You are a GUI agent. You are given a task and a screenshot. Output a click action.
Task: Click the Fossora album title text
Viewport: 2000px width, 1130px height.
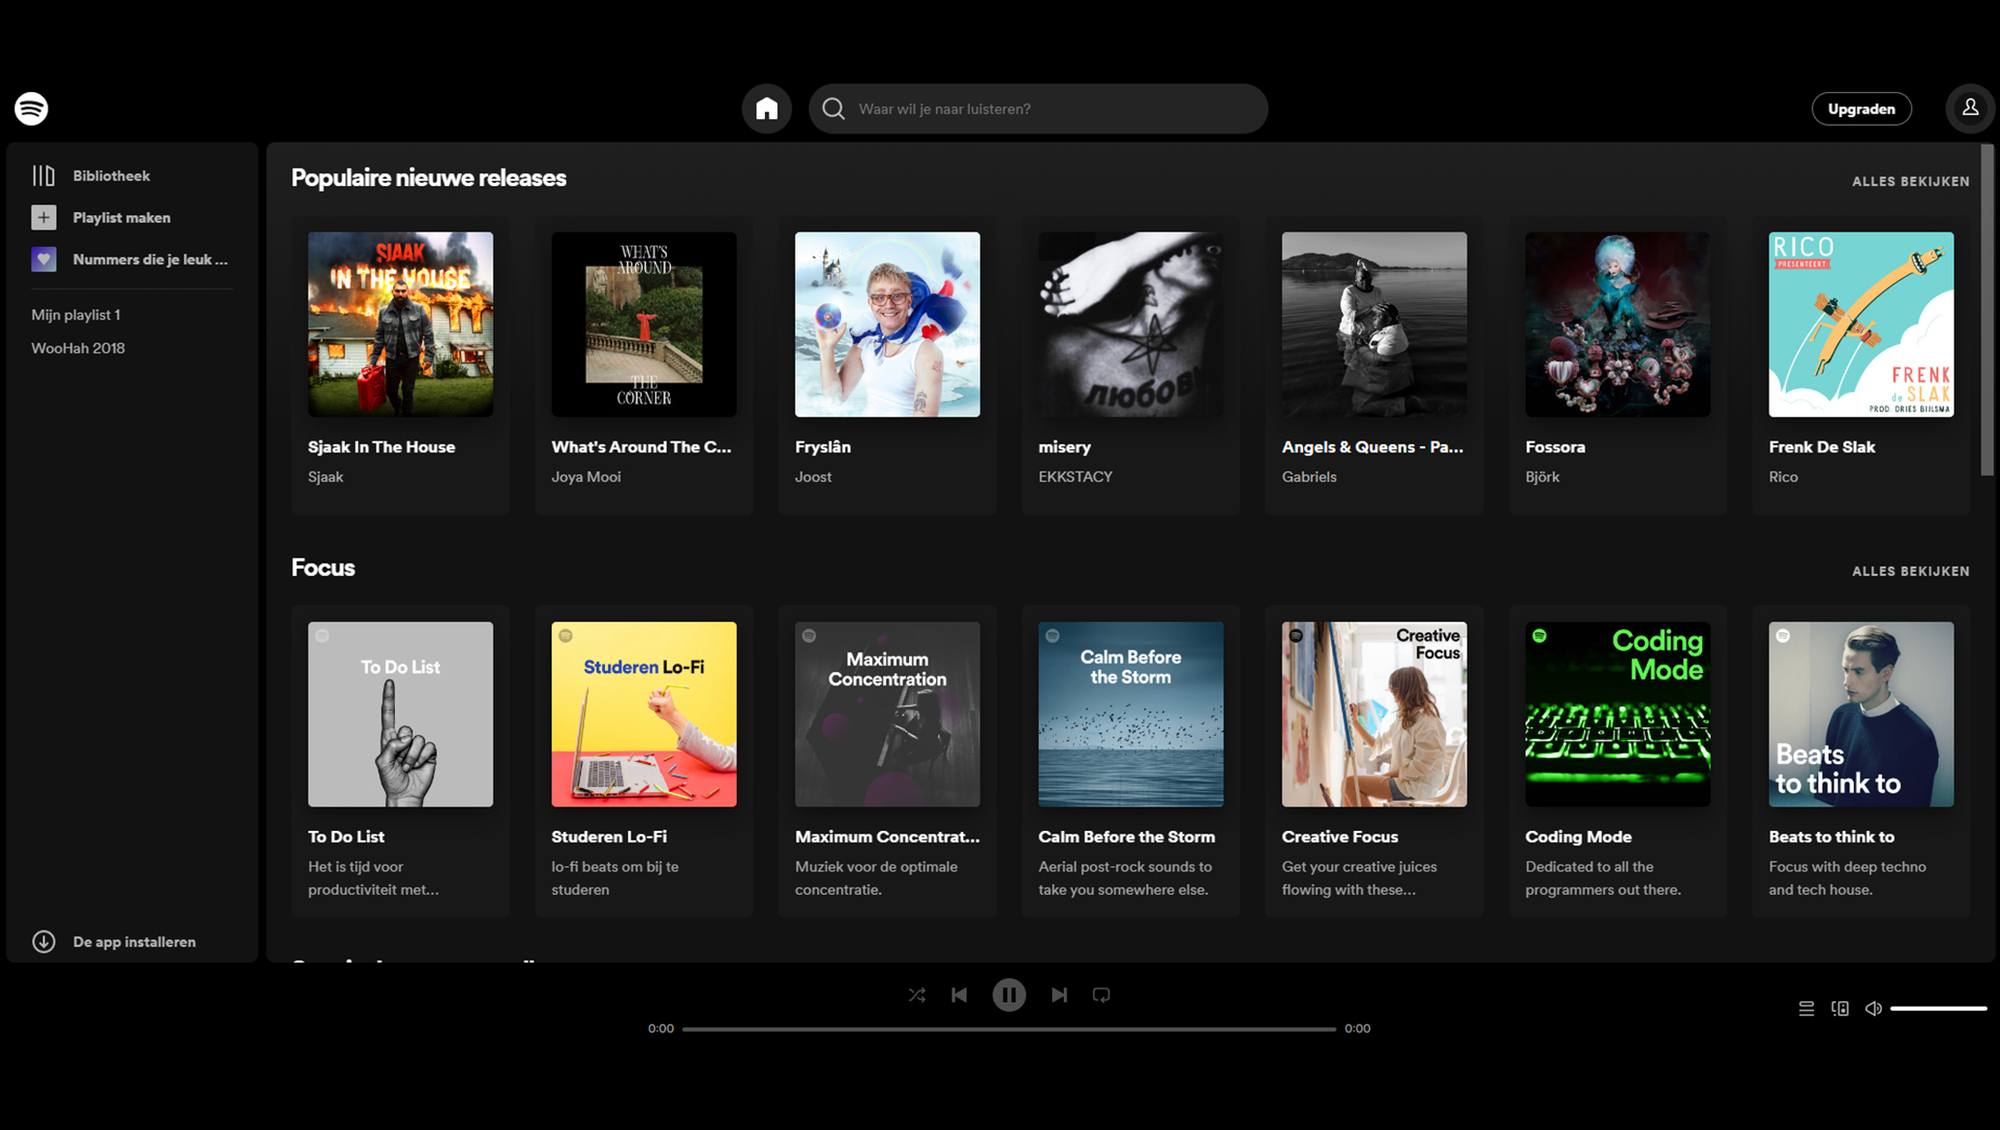coord(1555,447)
